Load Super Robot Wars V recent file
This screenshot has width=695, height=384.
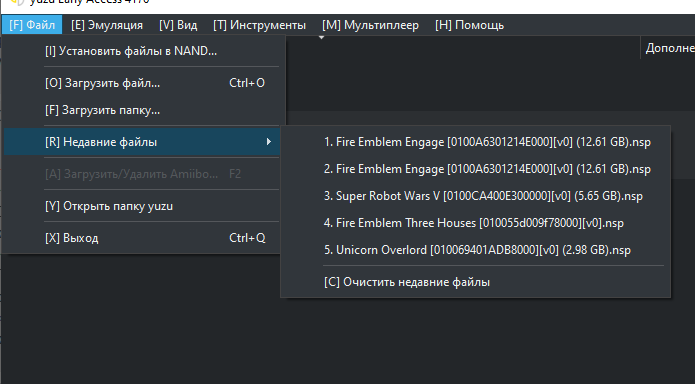click(x=476, y=196)
